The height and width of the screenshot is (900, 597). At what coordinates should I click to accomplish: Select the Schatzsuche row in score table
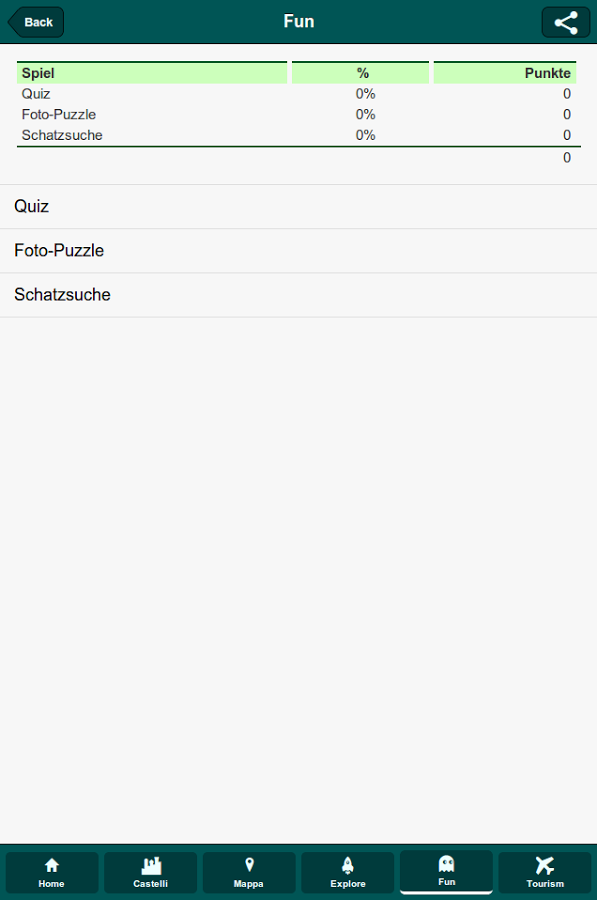click(x=296, y=135)
